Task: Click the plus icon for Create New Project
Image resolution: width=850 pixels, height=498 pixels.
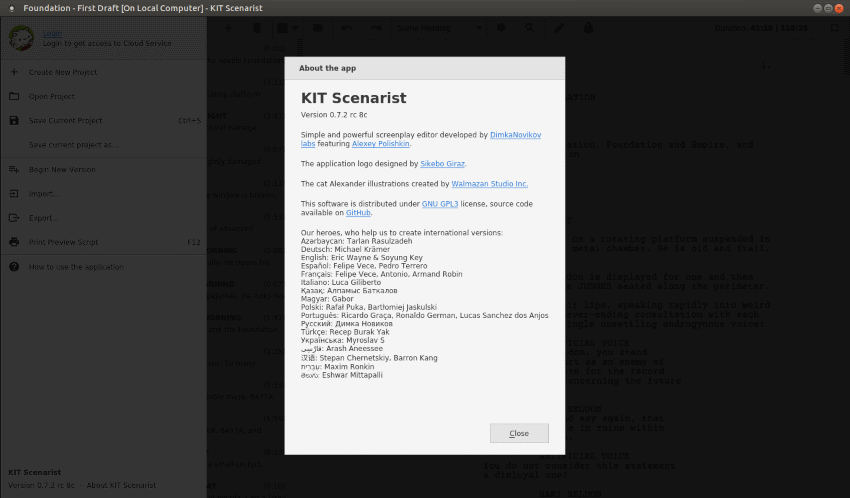Action: [x=14, y=73]
